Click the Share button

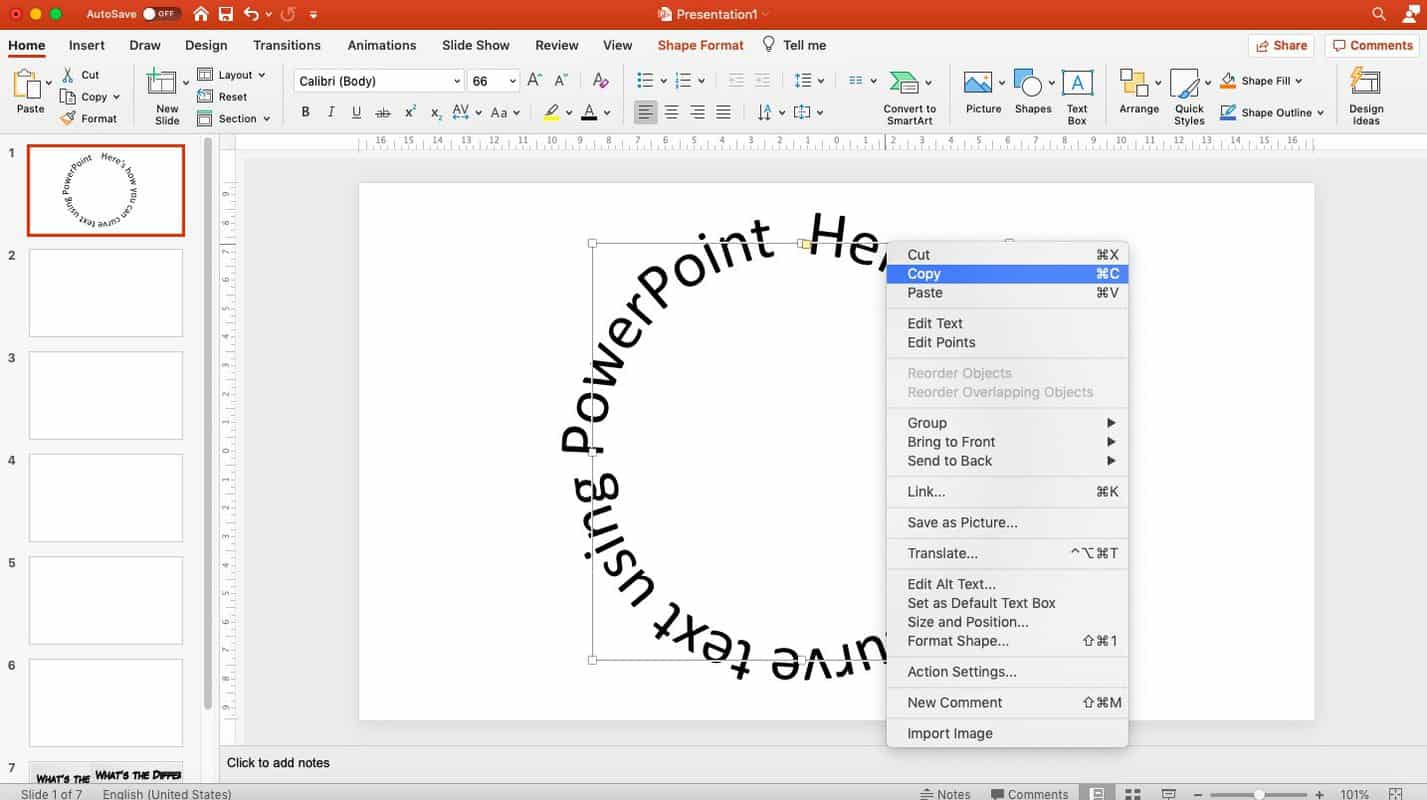coord(1281,45)
